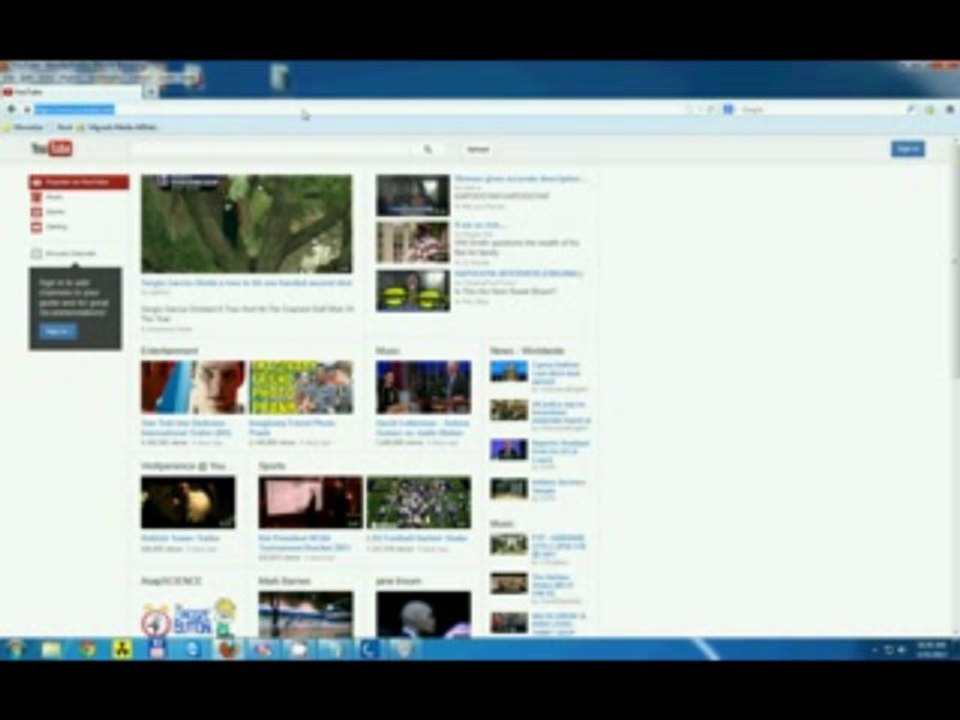Click the magnifier icon at the end of the Google search box
The height and width of the screenshot is (720, 960).
910,110
